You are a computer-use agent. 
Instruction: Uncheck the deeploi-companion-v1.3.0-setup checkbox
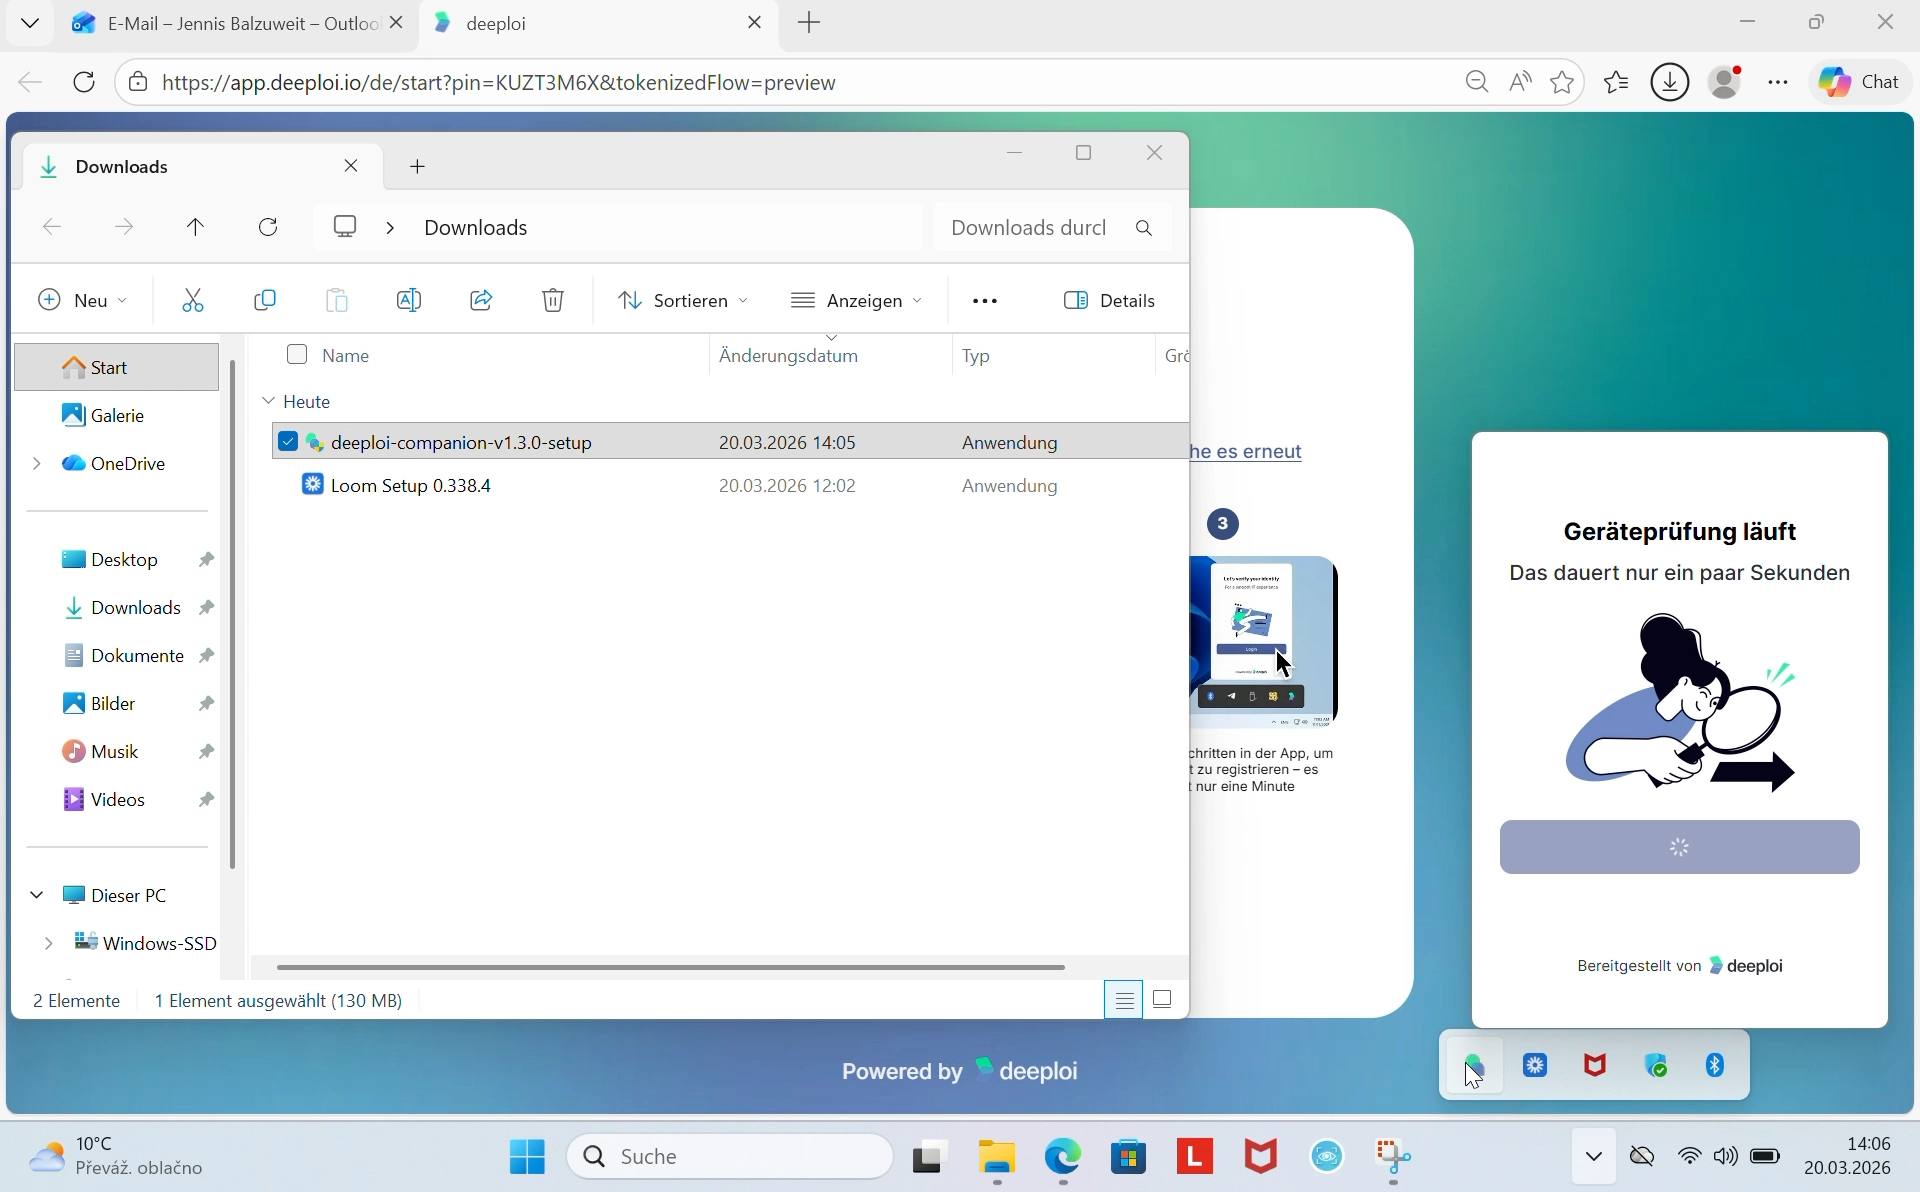point(288,442)
